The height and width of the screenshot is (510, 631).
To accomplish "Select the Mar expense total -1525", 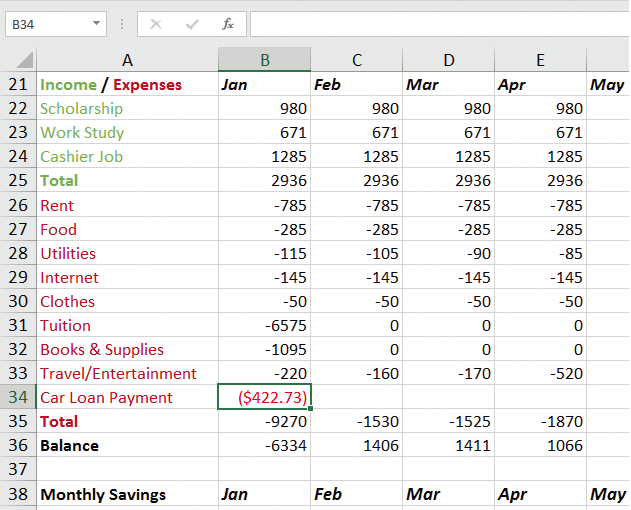I will point(448,421).
